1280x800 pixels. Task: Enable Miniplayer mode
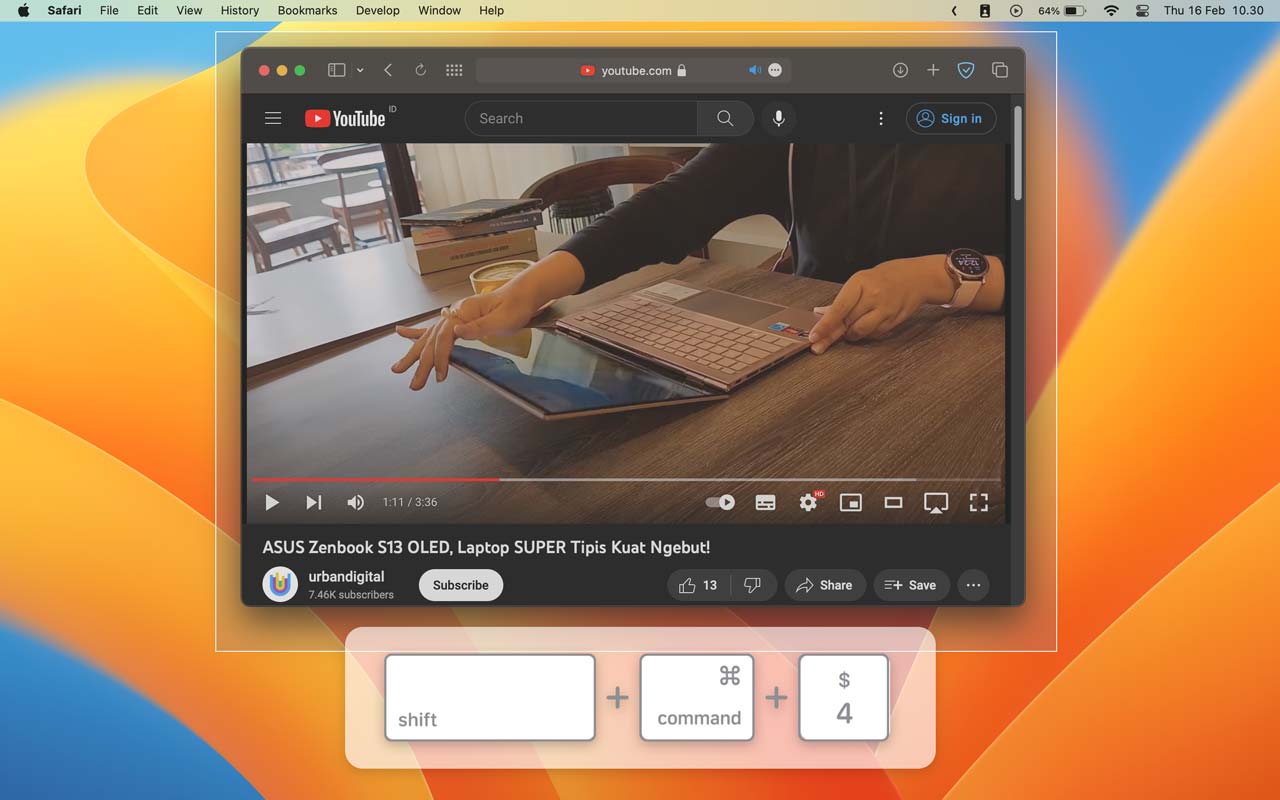[x=851, y=502]
